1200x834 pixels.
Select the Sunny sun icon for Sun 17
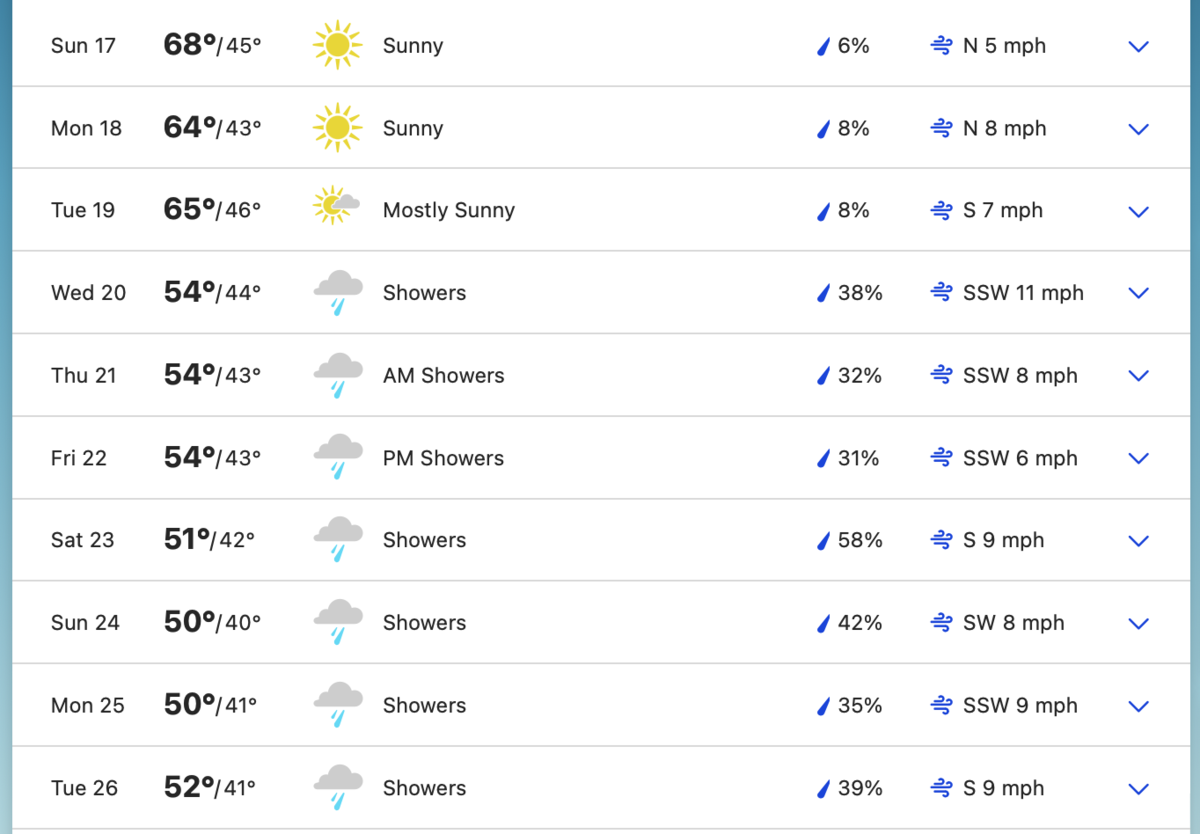click(x=337, y=45)
